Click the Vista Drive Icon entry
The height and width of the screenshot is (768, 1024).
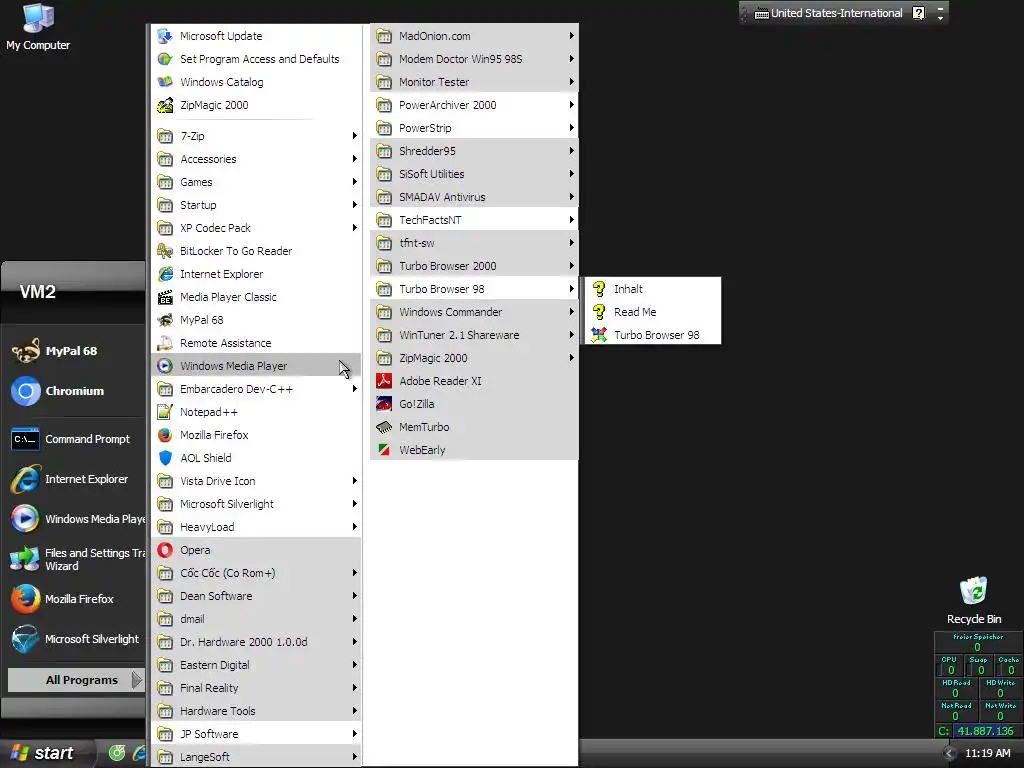click(256, 481)
